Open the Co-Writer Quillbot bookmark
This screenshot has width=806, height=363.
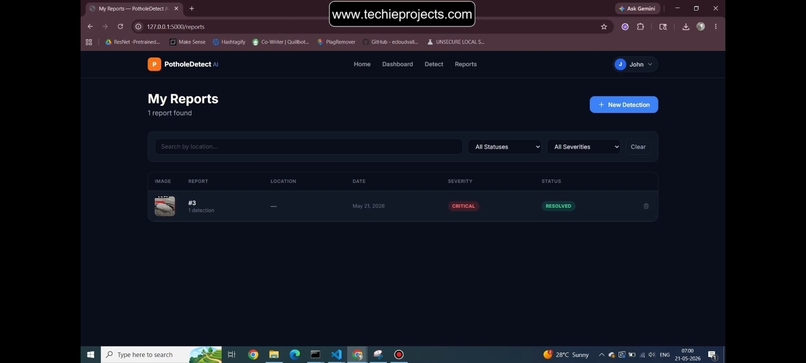tap(281, 42)
